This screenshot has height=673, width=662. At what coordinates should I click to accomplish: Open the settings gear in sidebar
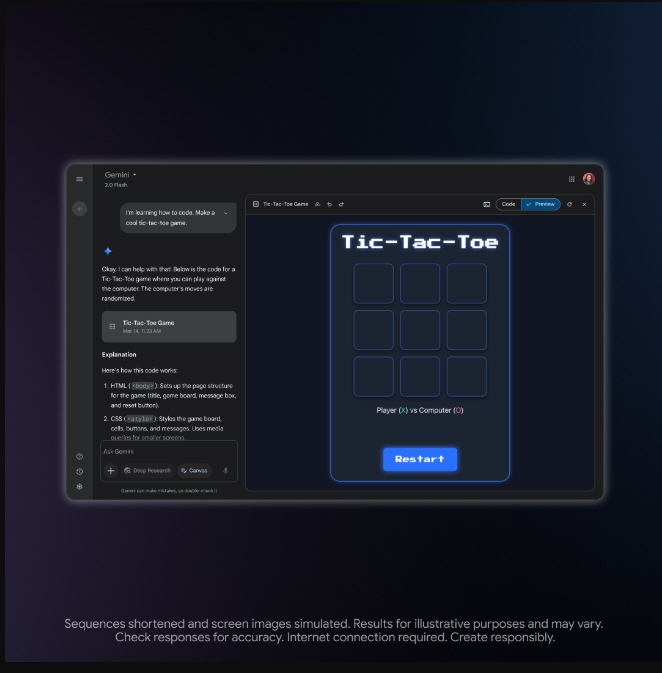79,486
